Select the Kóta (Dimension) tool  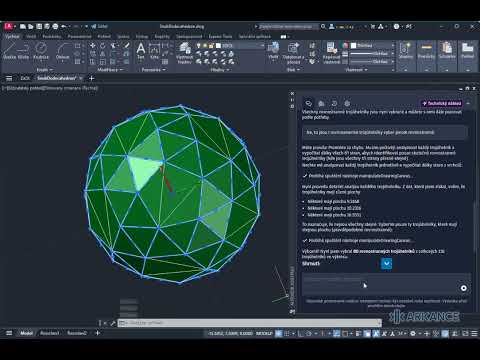pos(154,51)
